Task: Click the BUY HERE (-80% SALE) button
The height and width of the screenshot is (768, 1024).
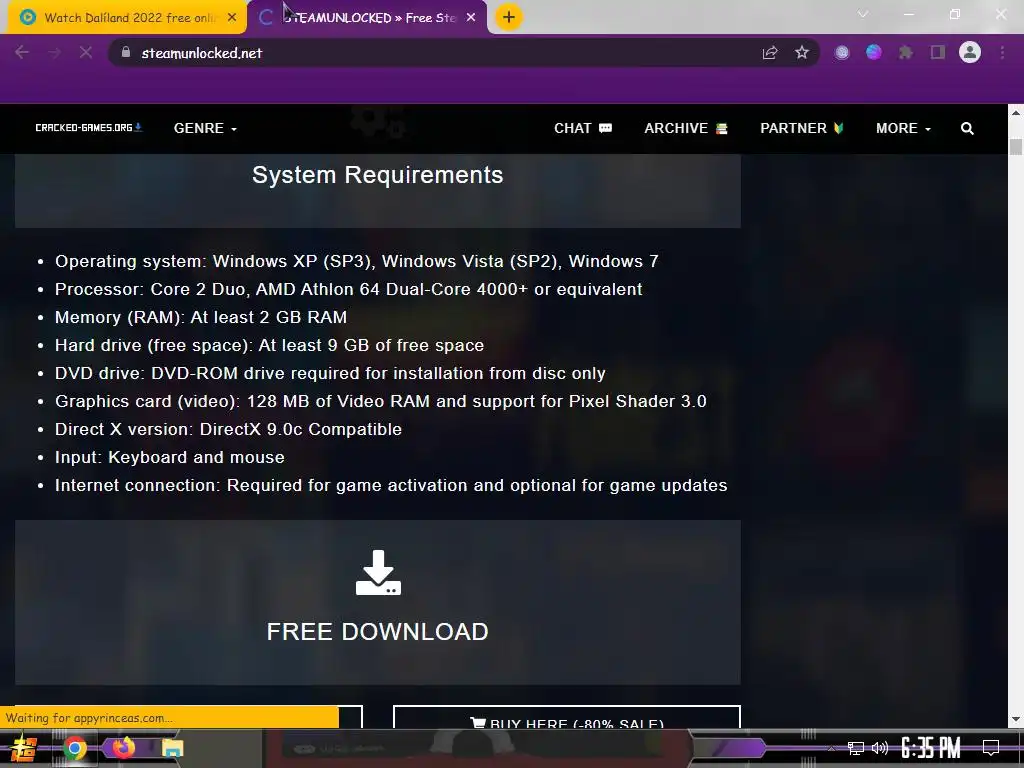Action: click(567, 718)
